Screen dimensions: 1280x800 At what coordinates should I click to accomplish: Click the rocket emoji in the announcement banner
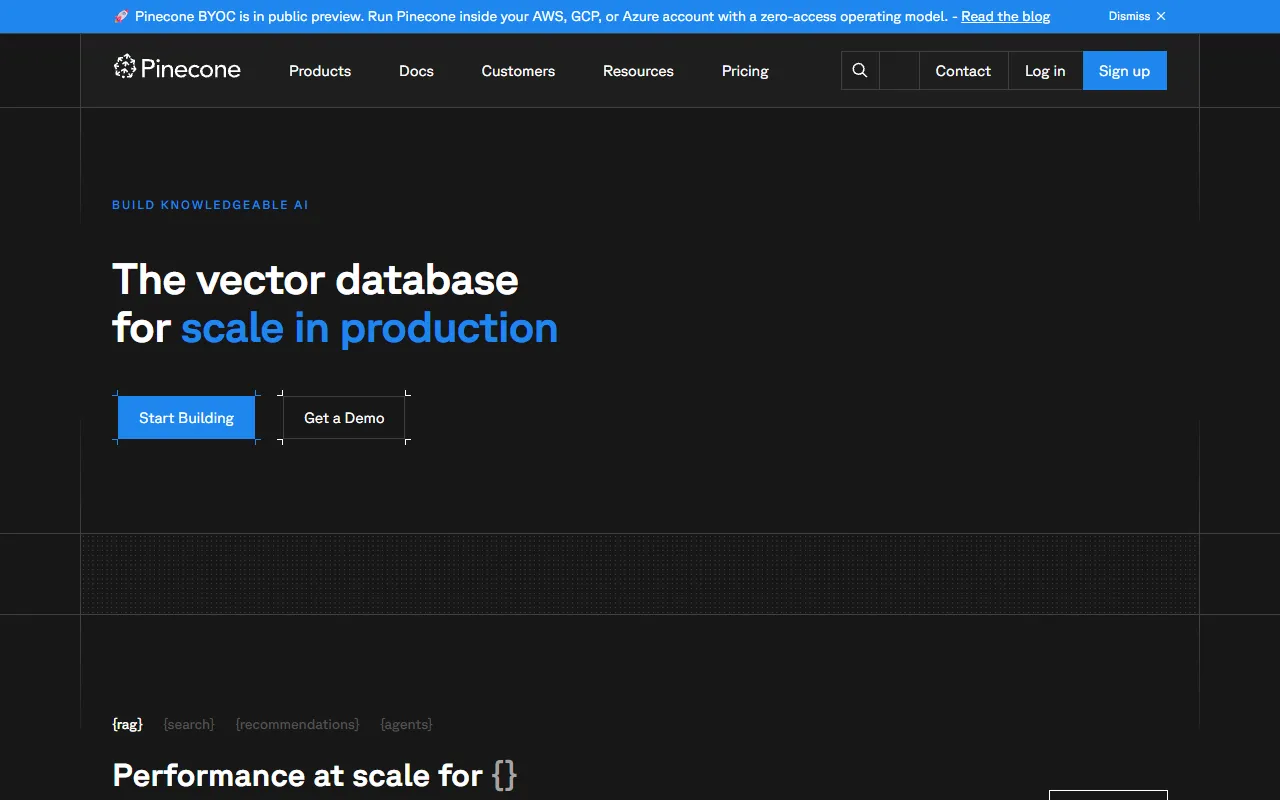coord(121,16)
